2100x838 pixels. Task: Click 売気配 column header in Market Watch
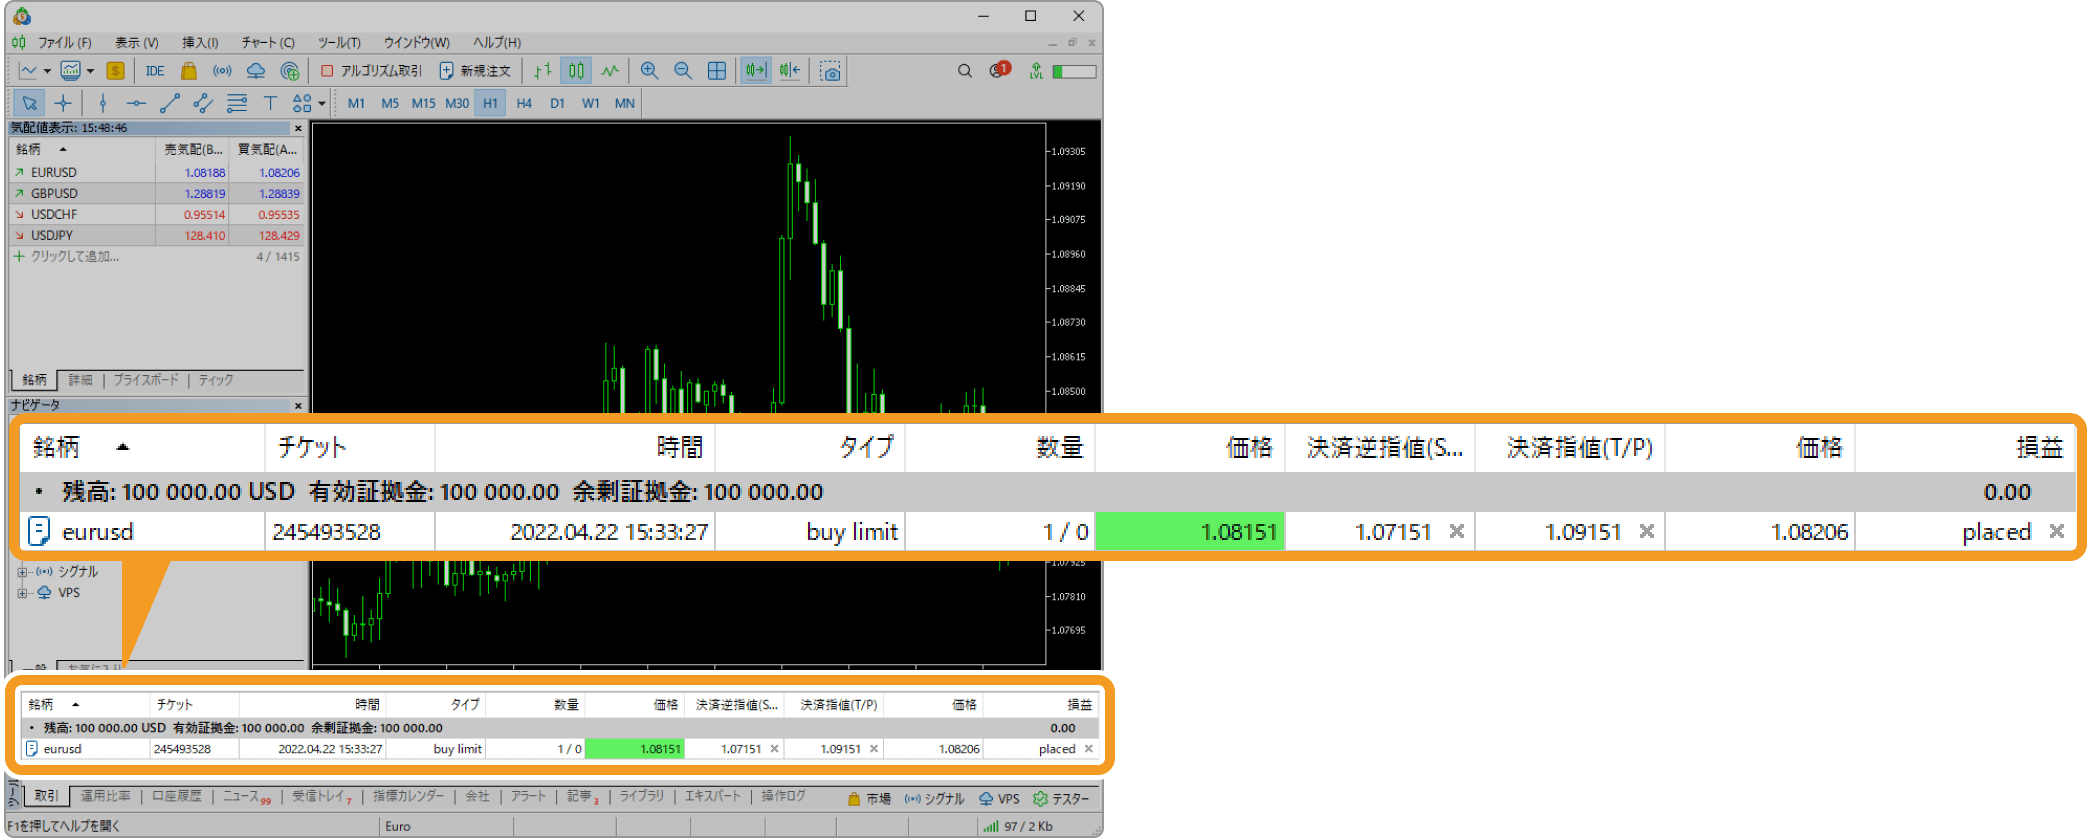(x=193, y=149)
